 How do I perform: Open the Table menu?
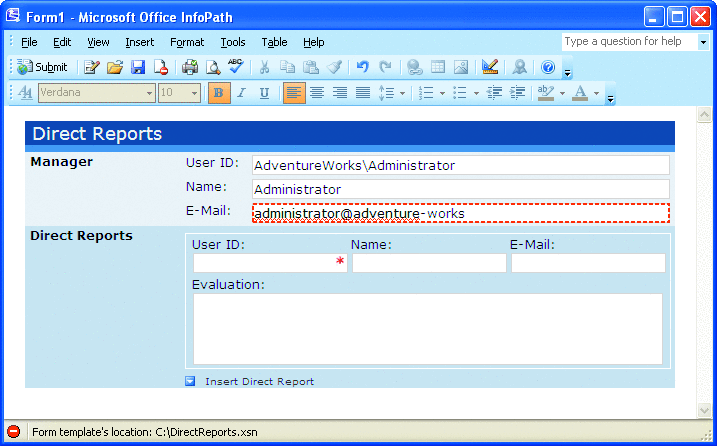pos(274,42)
